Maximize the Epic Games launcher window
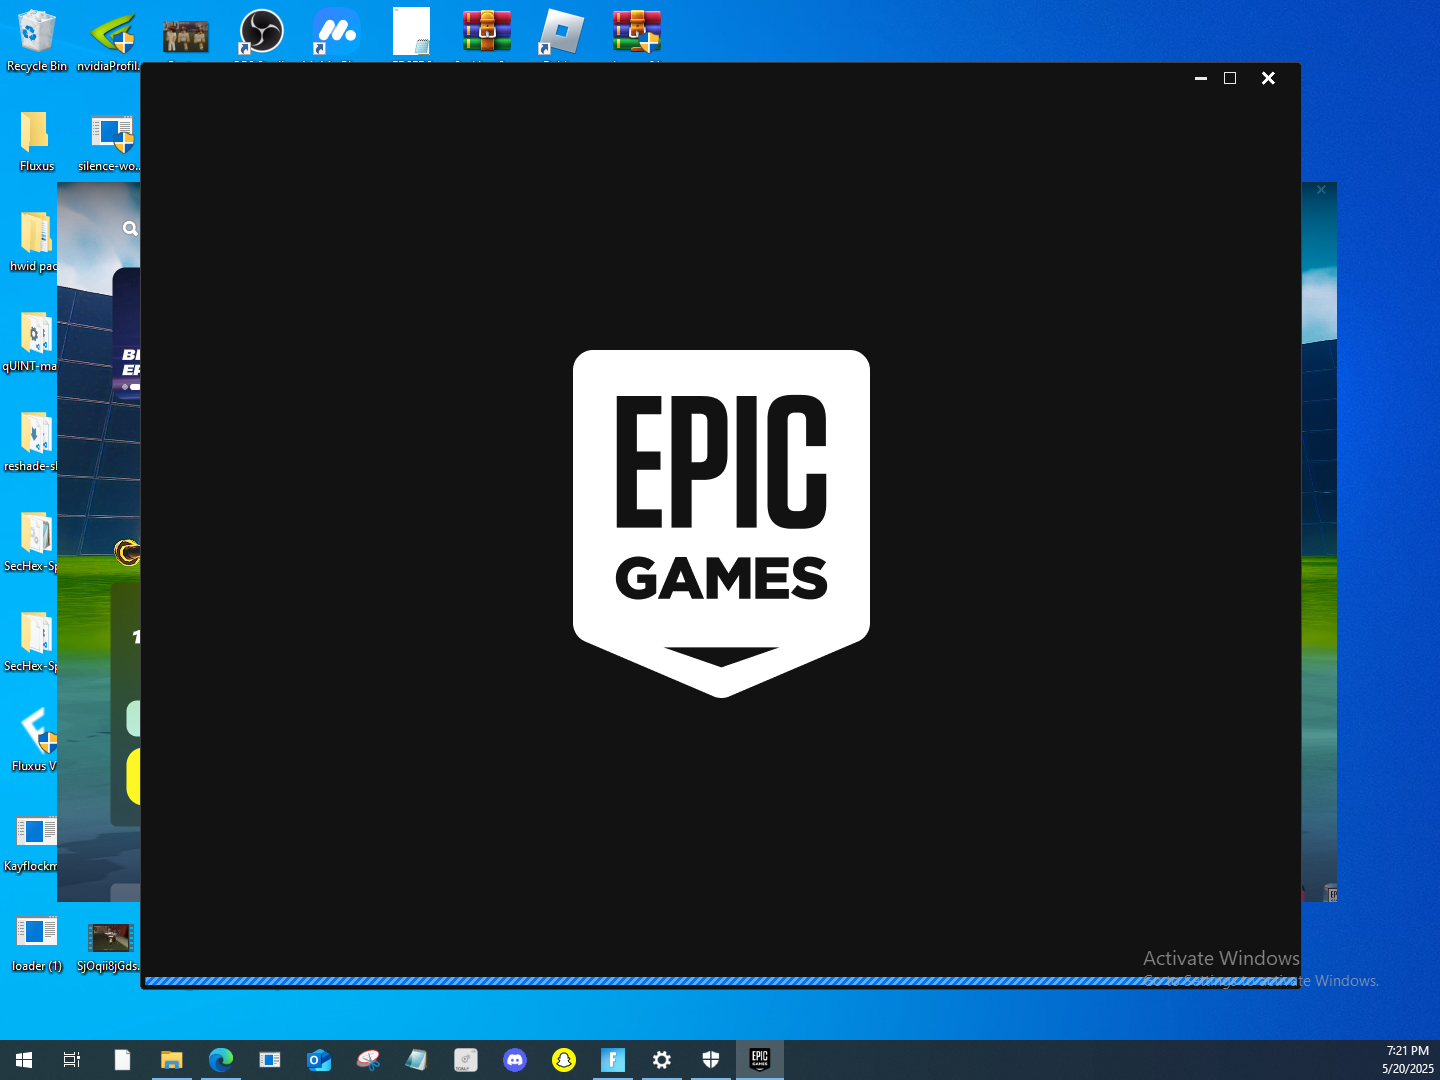 pyautogui.click(x=1230, y=78)
